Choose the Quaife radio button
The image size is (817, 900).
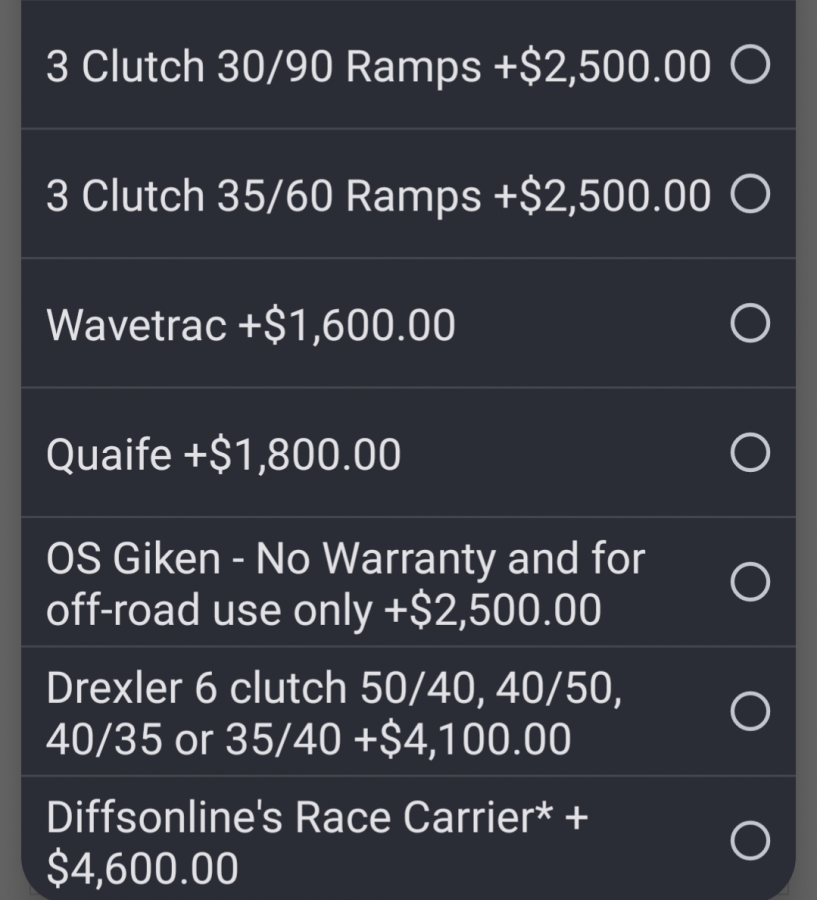pos(750,453)
